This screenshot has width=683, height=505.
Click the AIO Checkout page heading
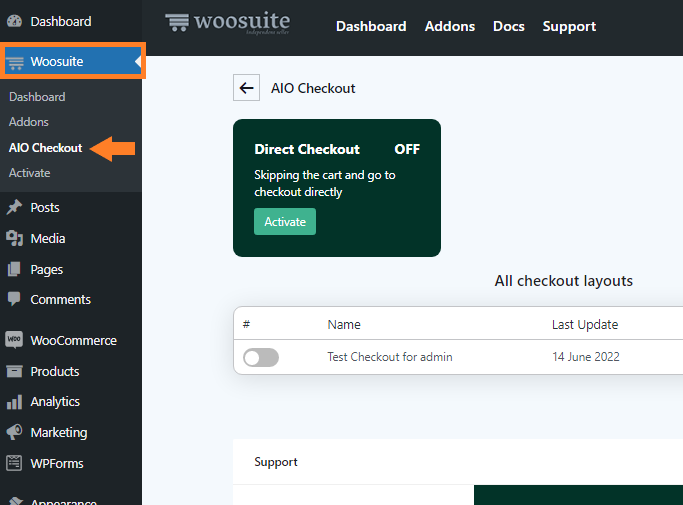coord(313,88)
